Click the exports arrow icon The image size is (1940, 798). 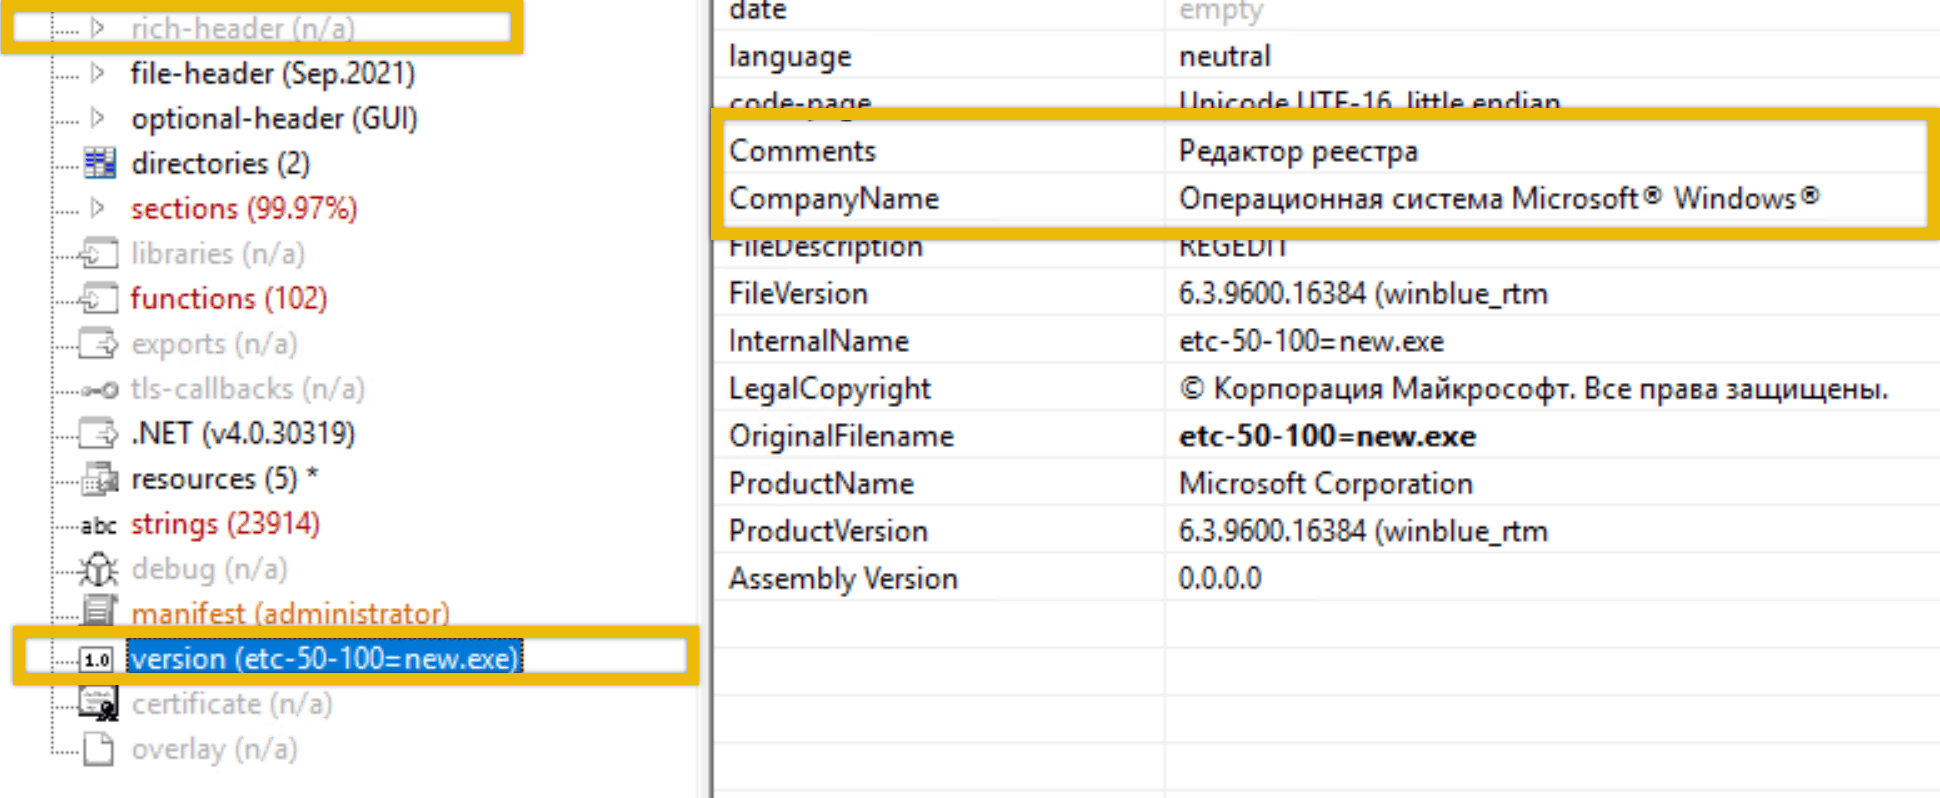click(x=99, y=344)
